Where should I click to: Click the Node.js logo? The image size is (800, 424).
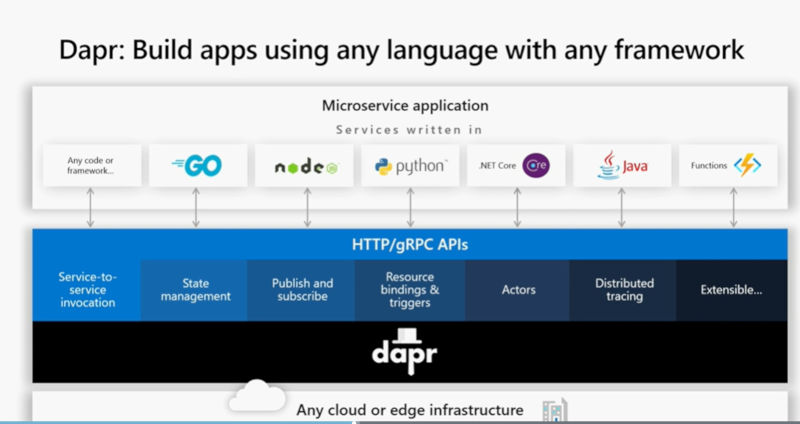point(306,166)
